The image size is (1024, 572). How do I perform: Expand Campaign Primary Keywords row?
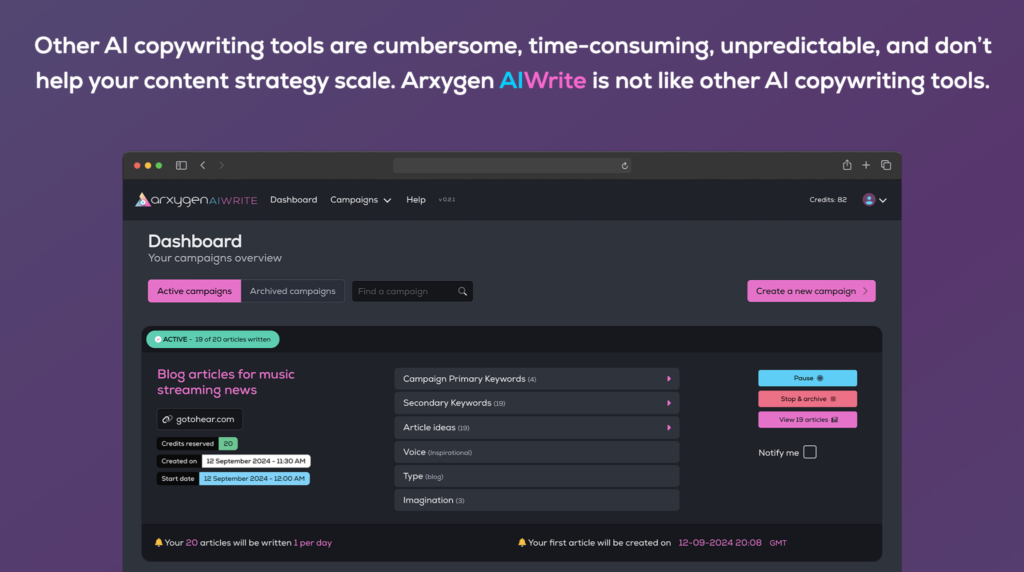(x=537, y=379)
